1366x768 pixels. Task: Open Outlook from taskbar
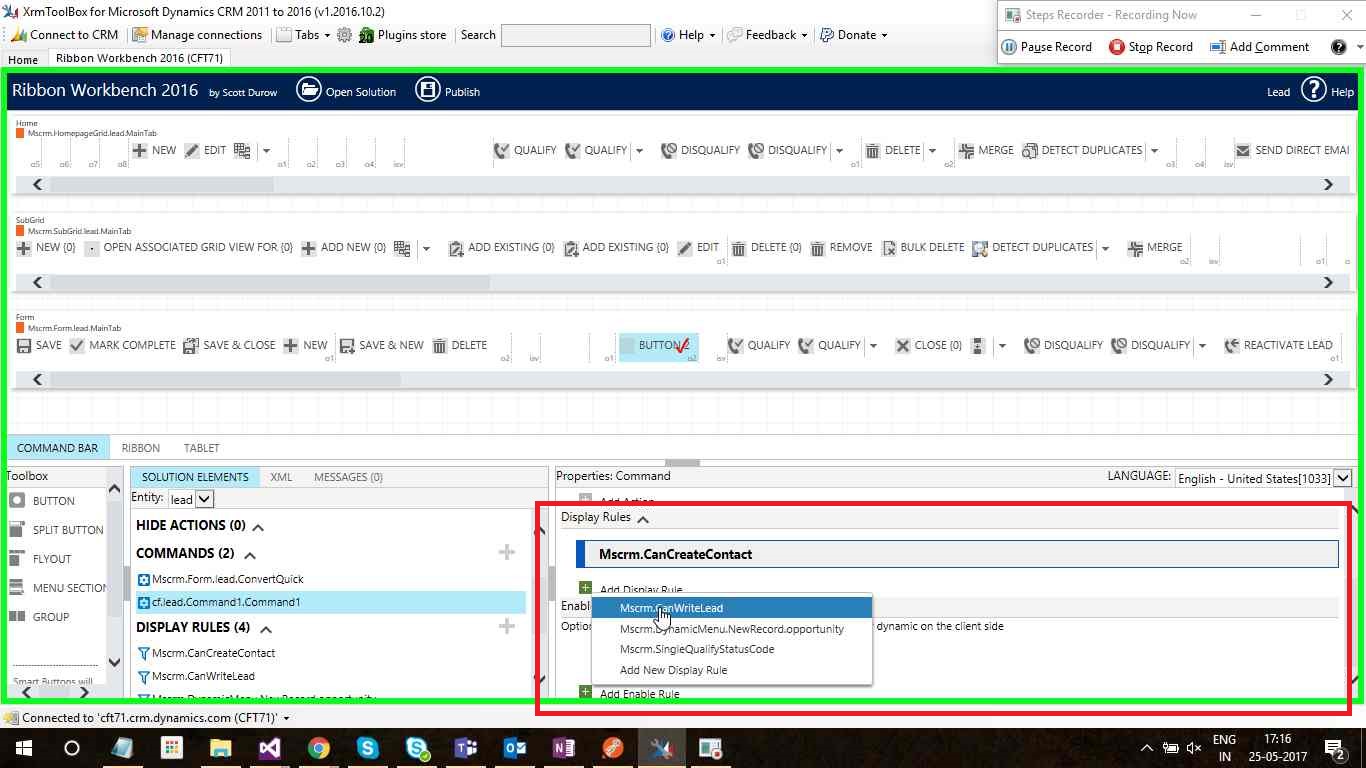[x=515, y=748]
